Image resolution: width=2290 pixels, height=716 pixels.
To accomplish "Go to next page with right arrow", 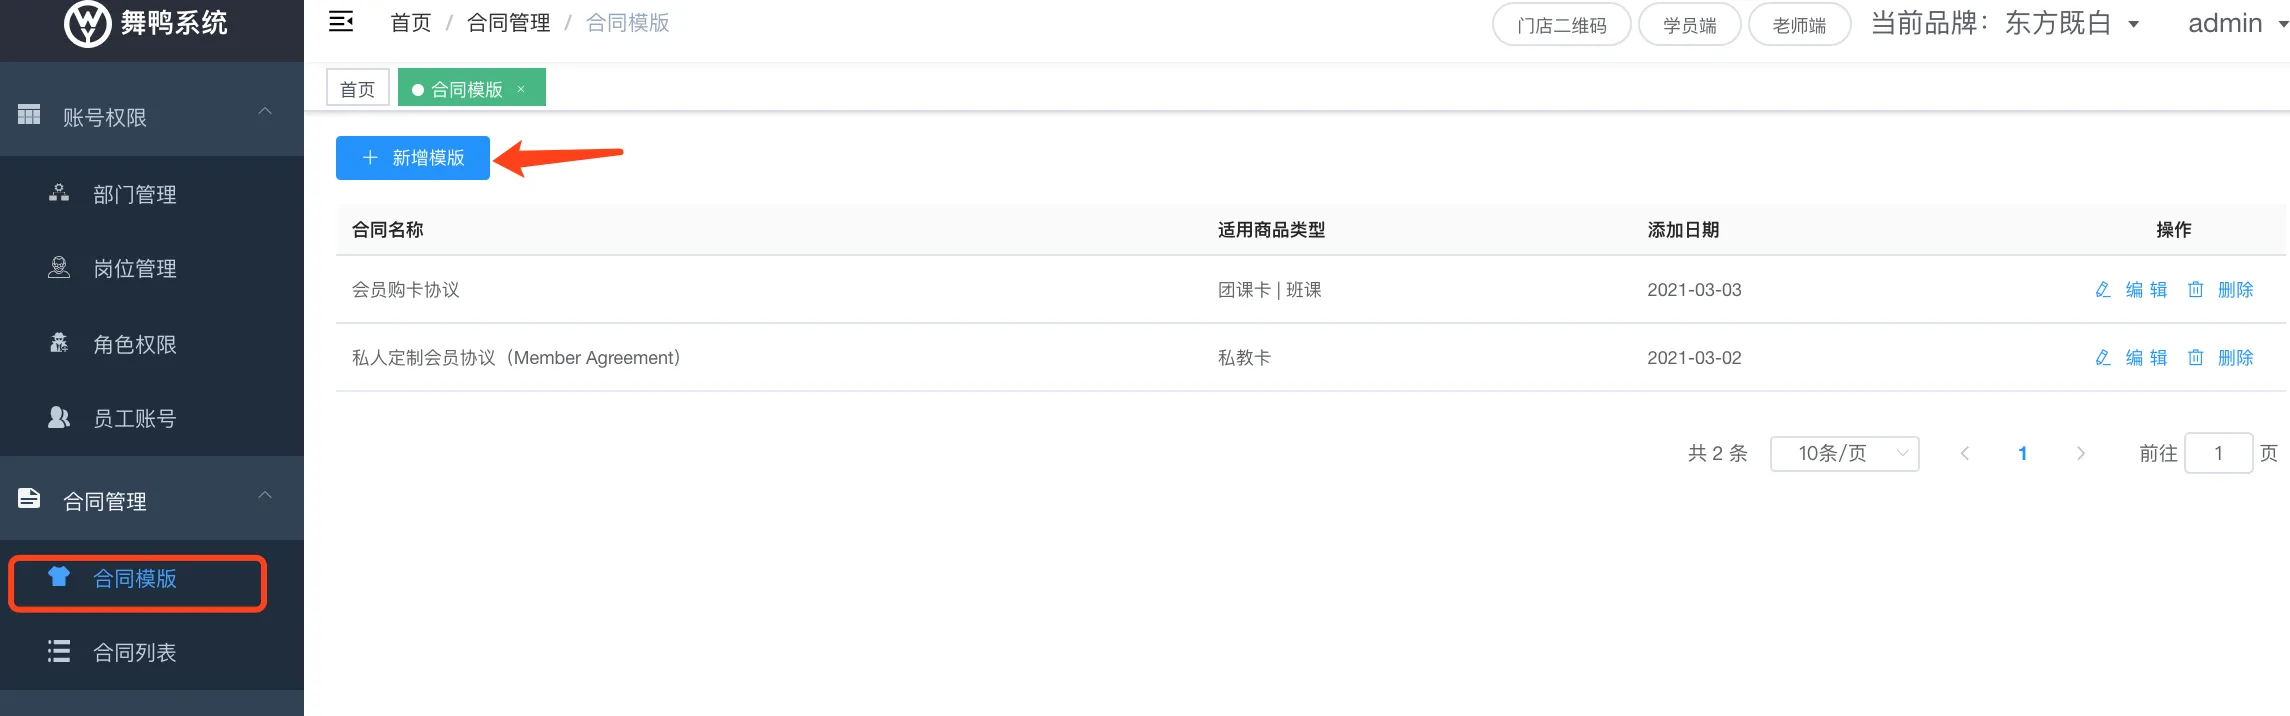I will [2081, 454].
